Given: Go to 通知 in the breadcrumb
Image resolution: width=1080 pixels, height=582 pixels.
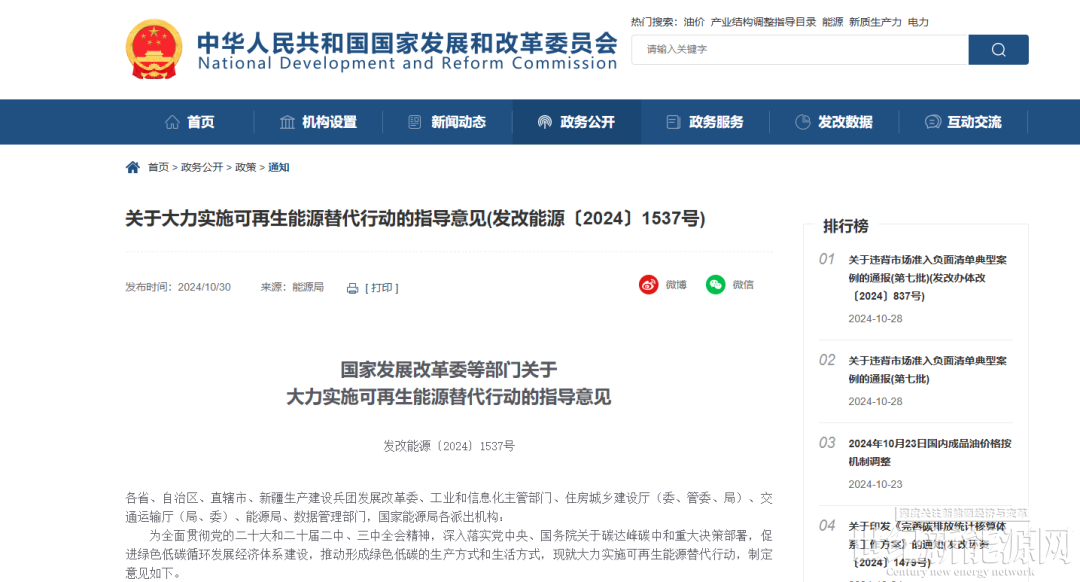Looking at the screenshot, I should click(x=278, y=167).
